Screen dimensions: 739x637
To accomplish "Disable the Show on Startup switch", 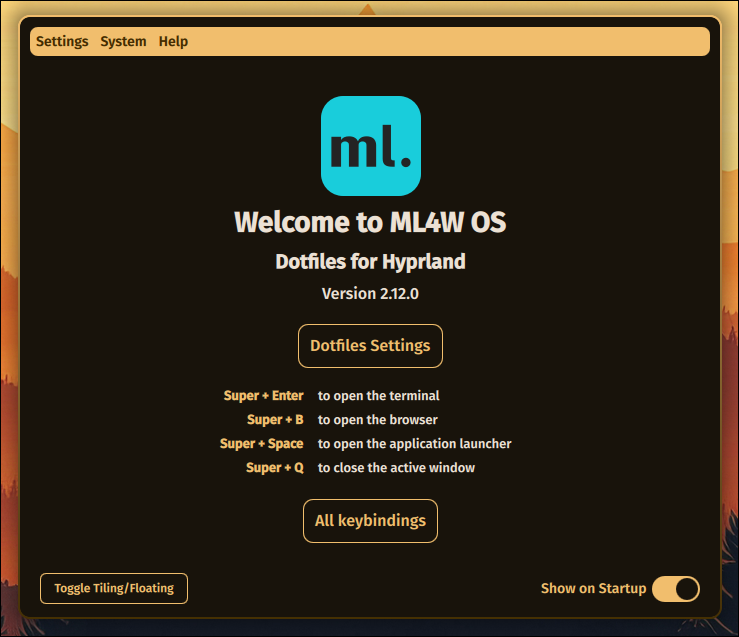I will coord(675,589).
